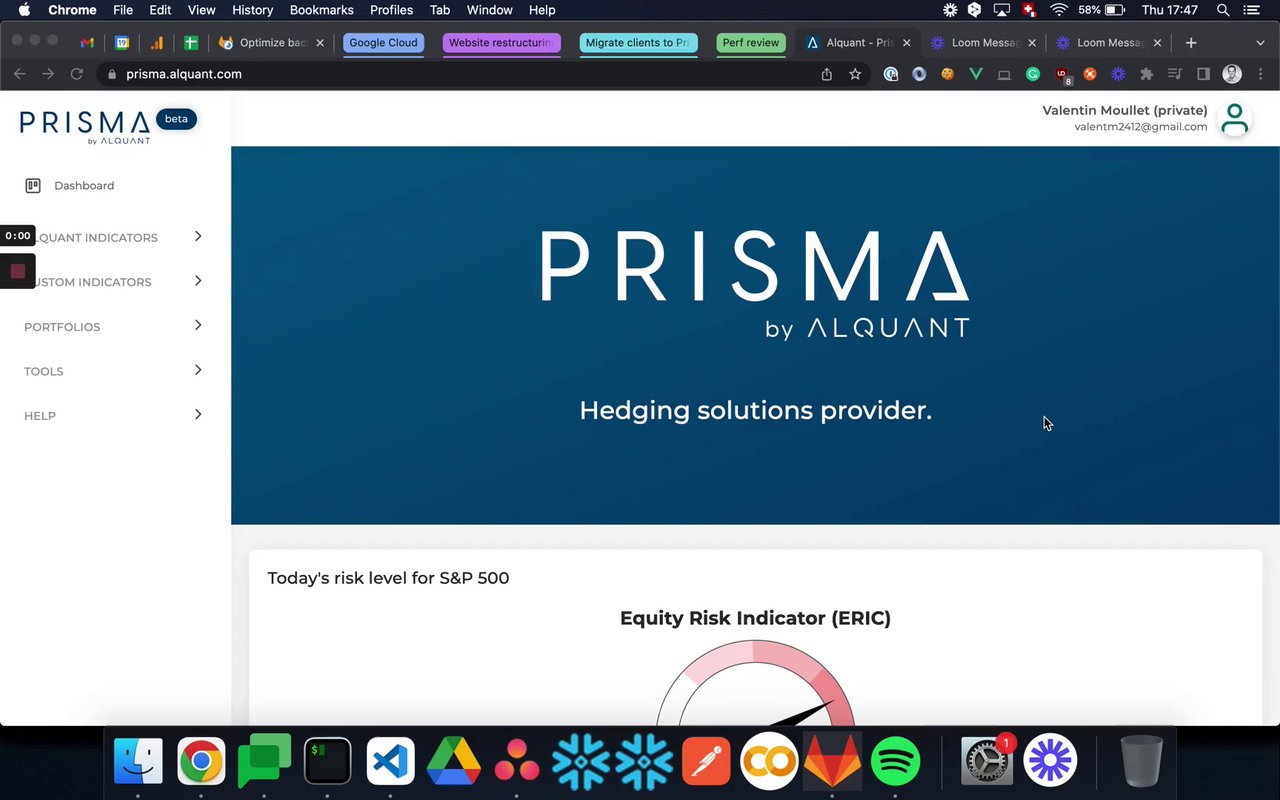
Task: Click the beta badge
Action: tap(176, 119)
